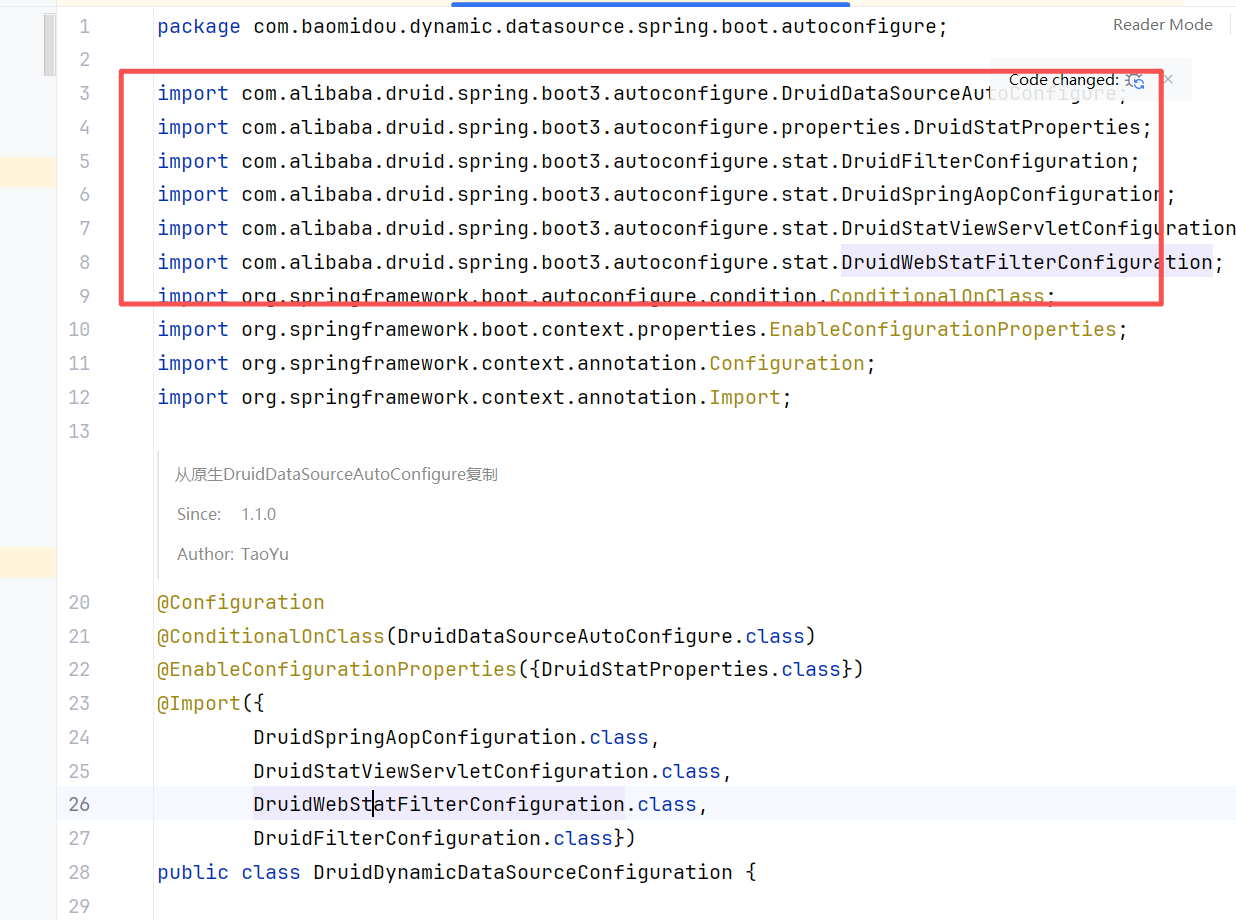Click gutter line number 13

pyautogui.click(x=79, y=431)
